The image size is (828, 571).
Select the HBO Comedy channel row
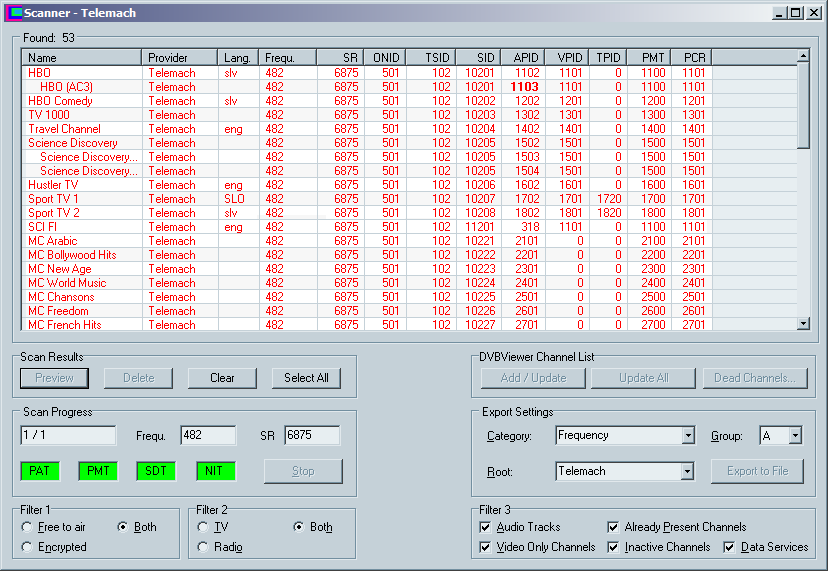coord(367,101)
